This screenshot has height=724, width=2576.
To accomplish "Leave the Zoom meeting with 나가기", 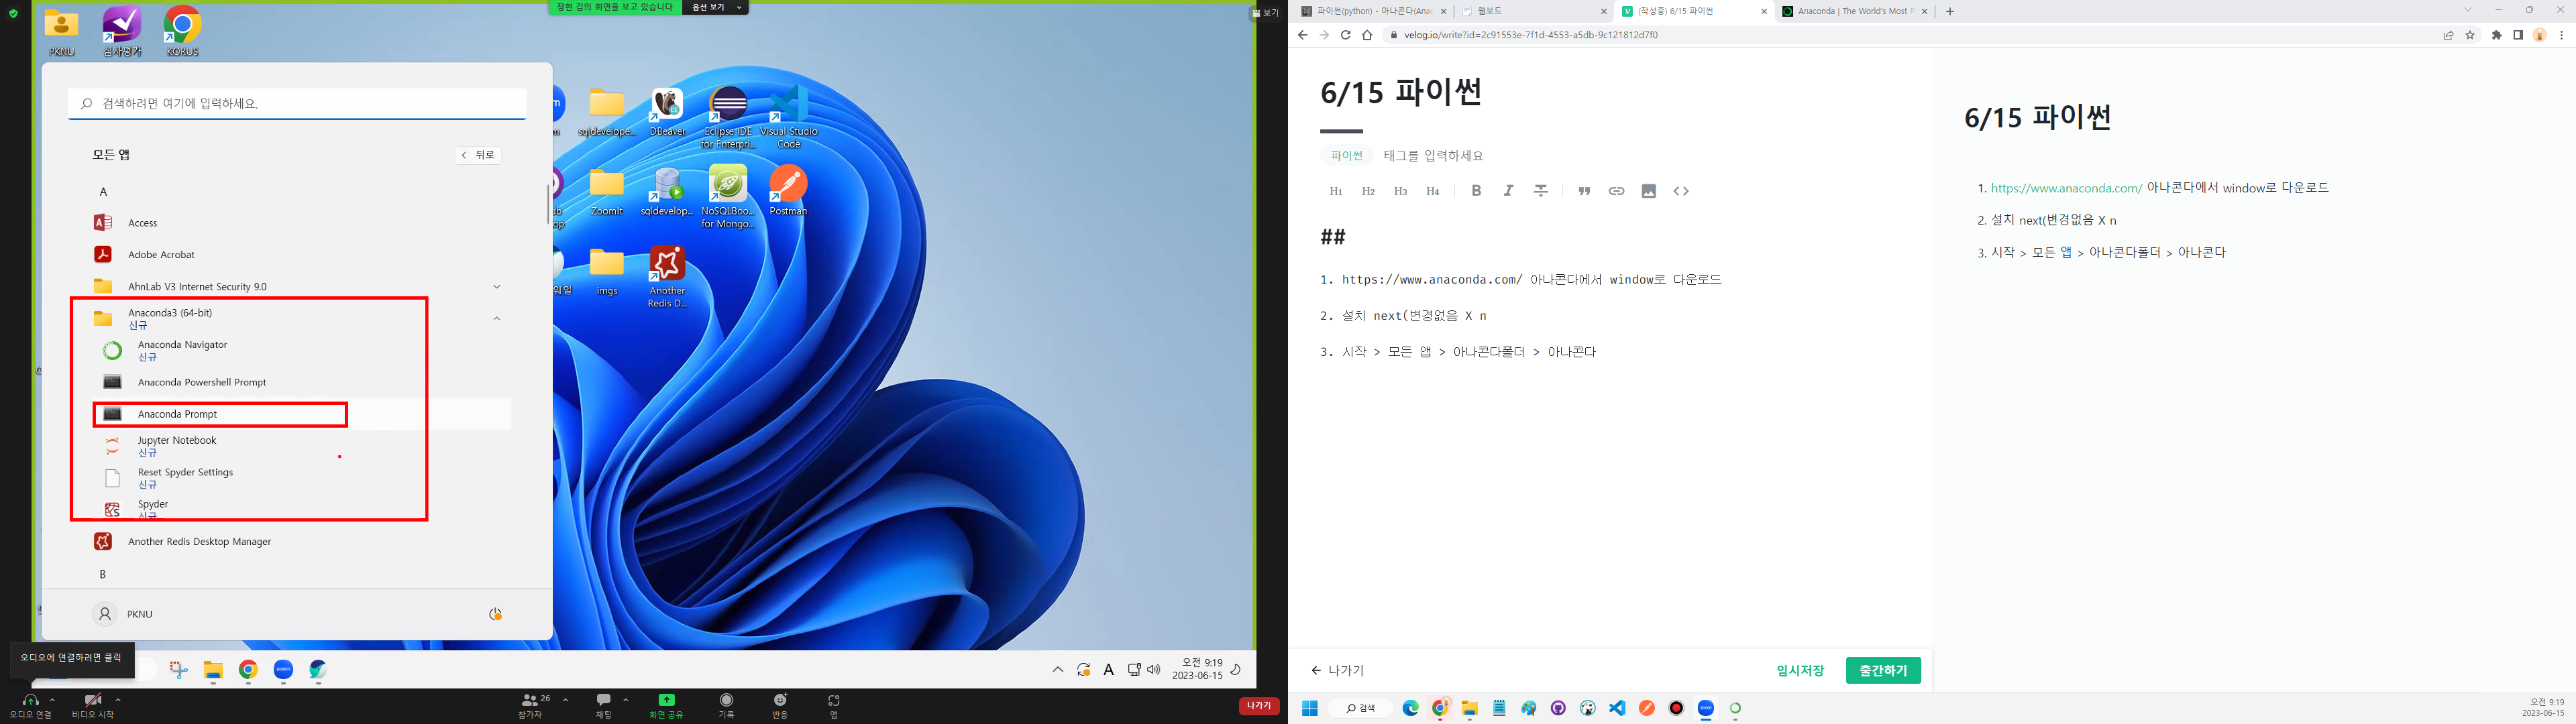I will coord(1259,705).
